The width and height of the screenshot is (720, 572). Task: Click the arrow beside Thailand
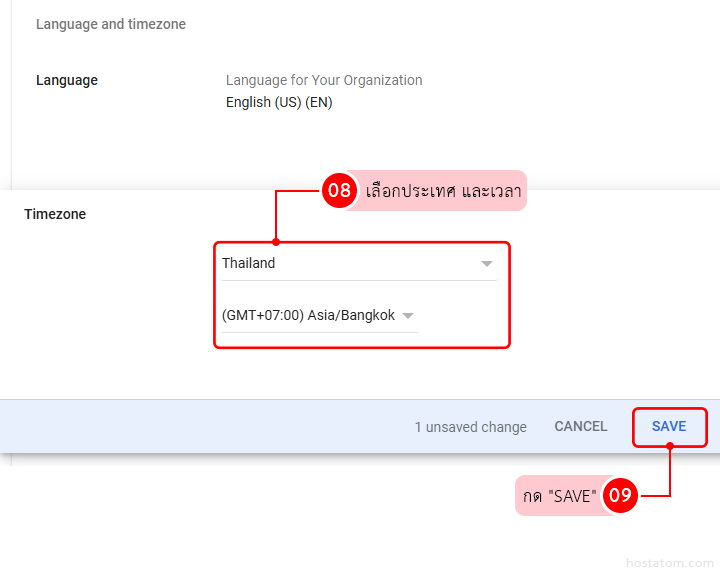[487, 264]
